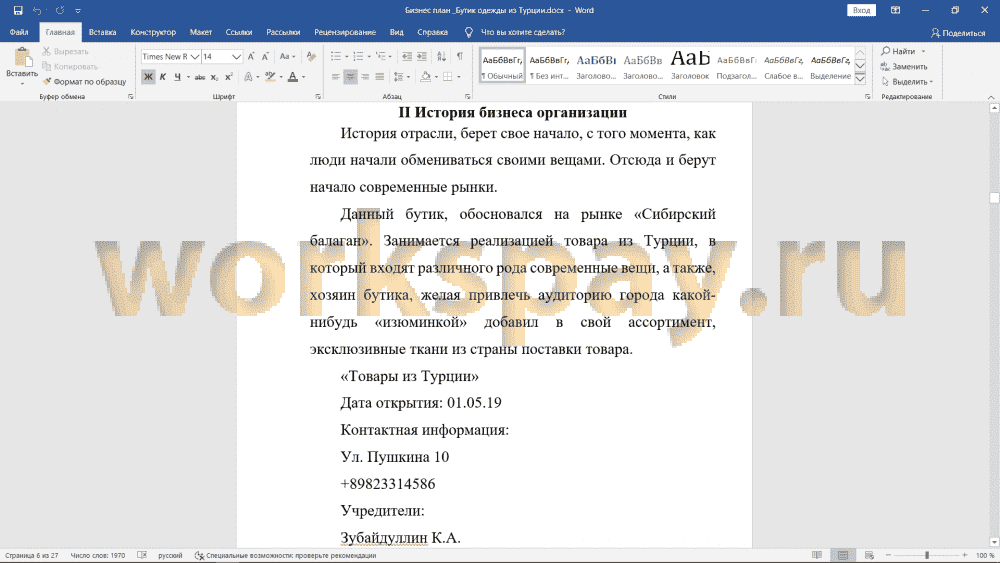The width and height of the screenshot is (1000, 563).
Task: Open the lightbulb 'Что вы хотите сделать?' search
Action: pos(469,32)
